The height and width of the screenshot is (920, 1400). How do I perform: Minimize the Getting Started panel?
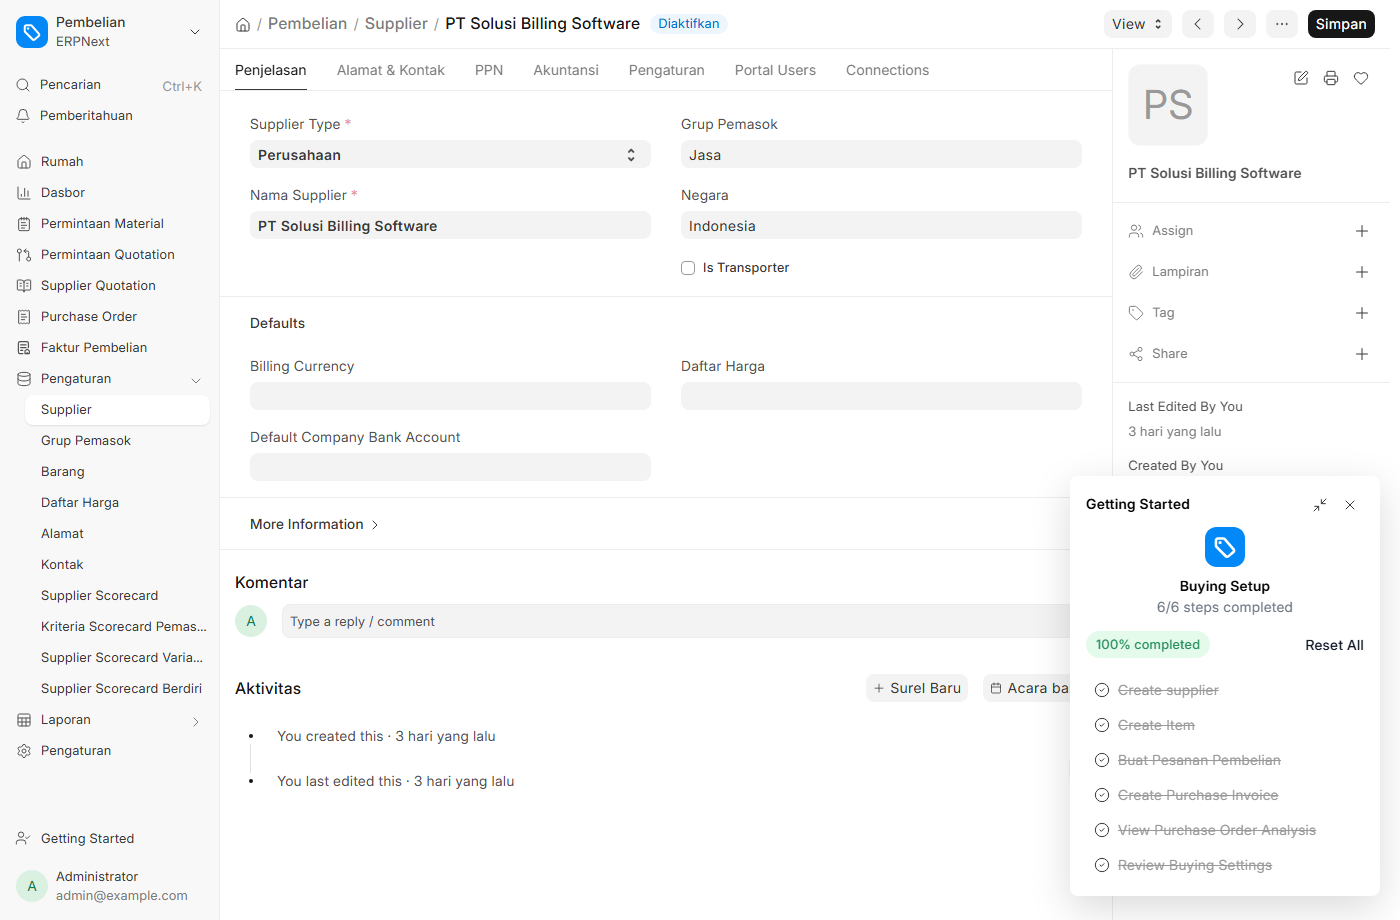1320,505
